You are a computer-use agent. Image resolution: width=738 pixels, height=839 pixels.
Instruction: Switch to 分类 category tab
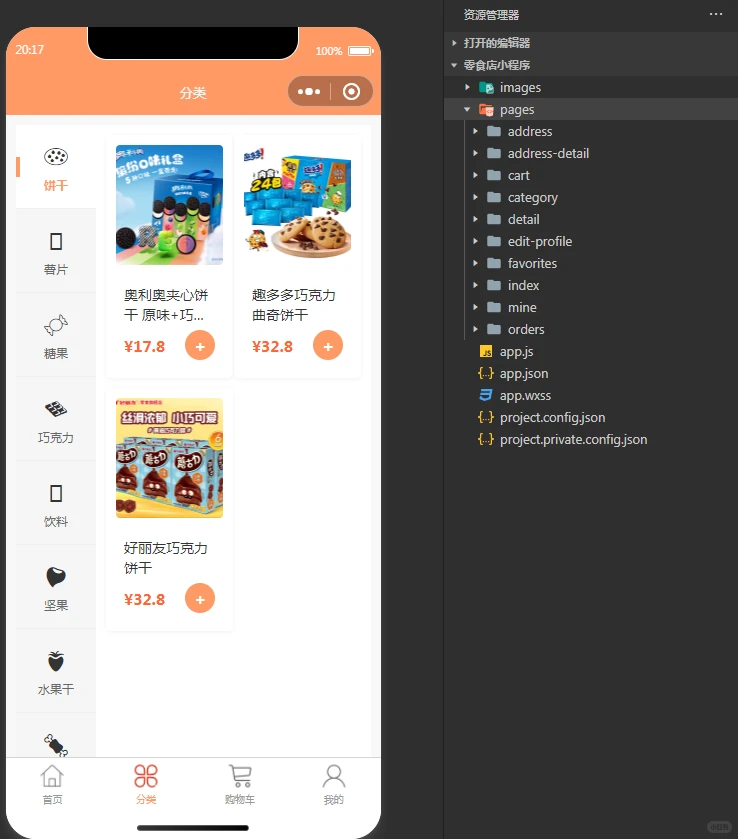click(x=146, y=784)
